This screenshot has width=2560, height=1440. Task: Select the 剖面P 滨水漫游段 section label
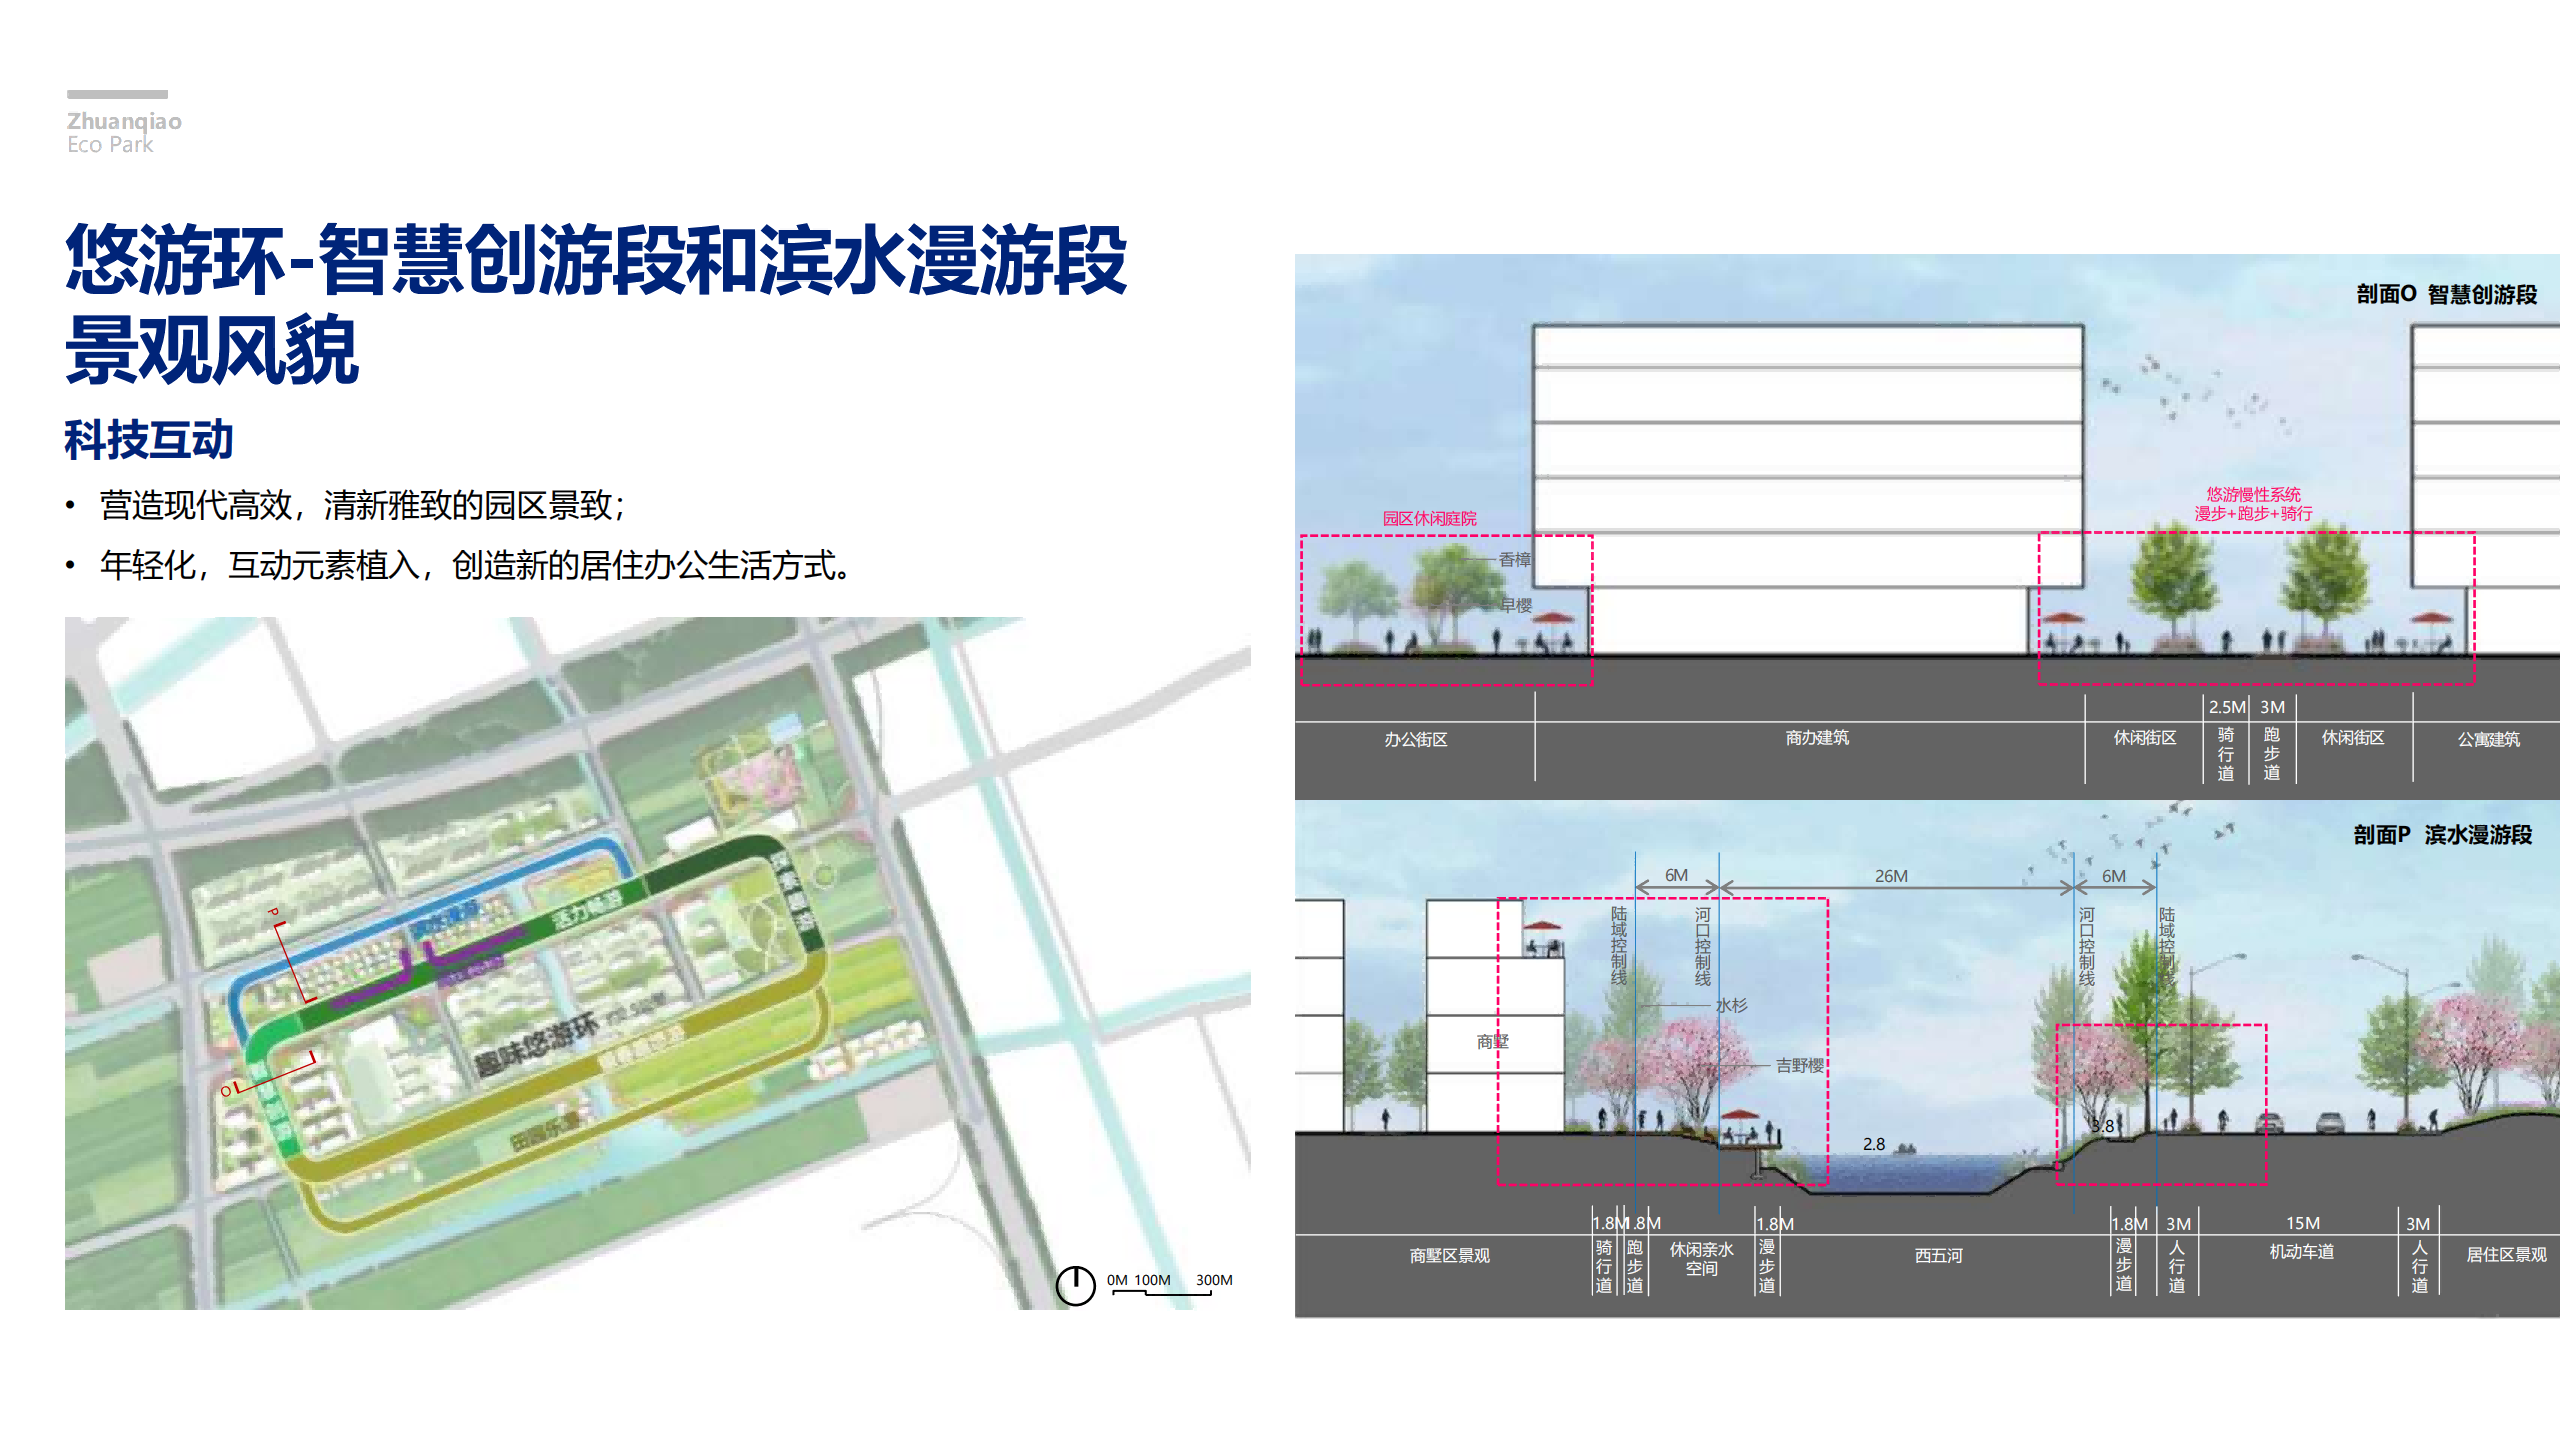click(2442, 835)
